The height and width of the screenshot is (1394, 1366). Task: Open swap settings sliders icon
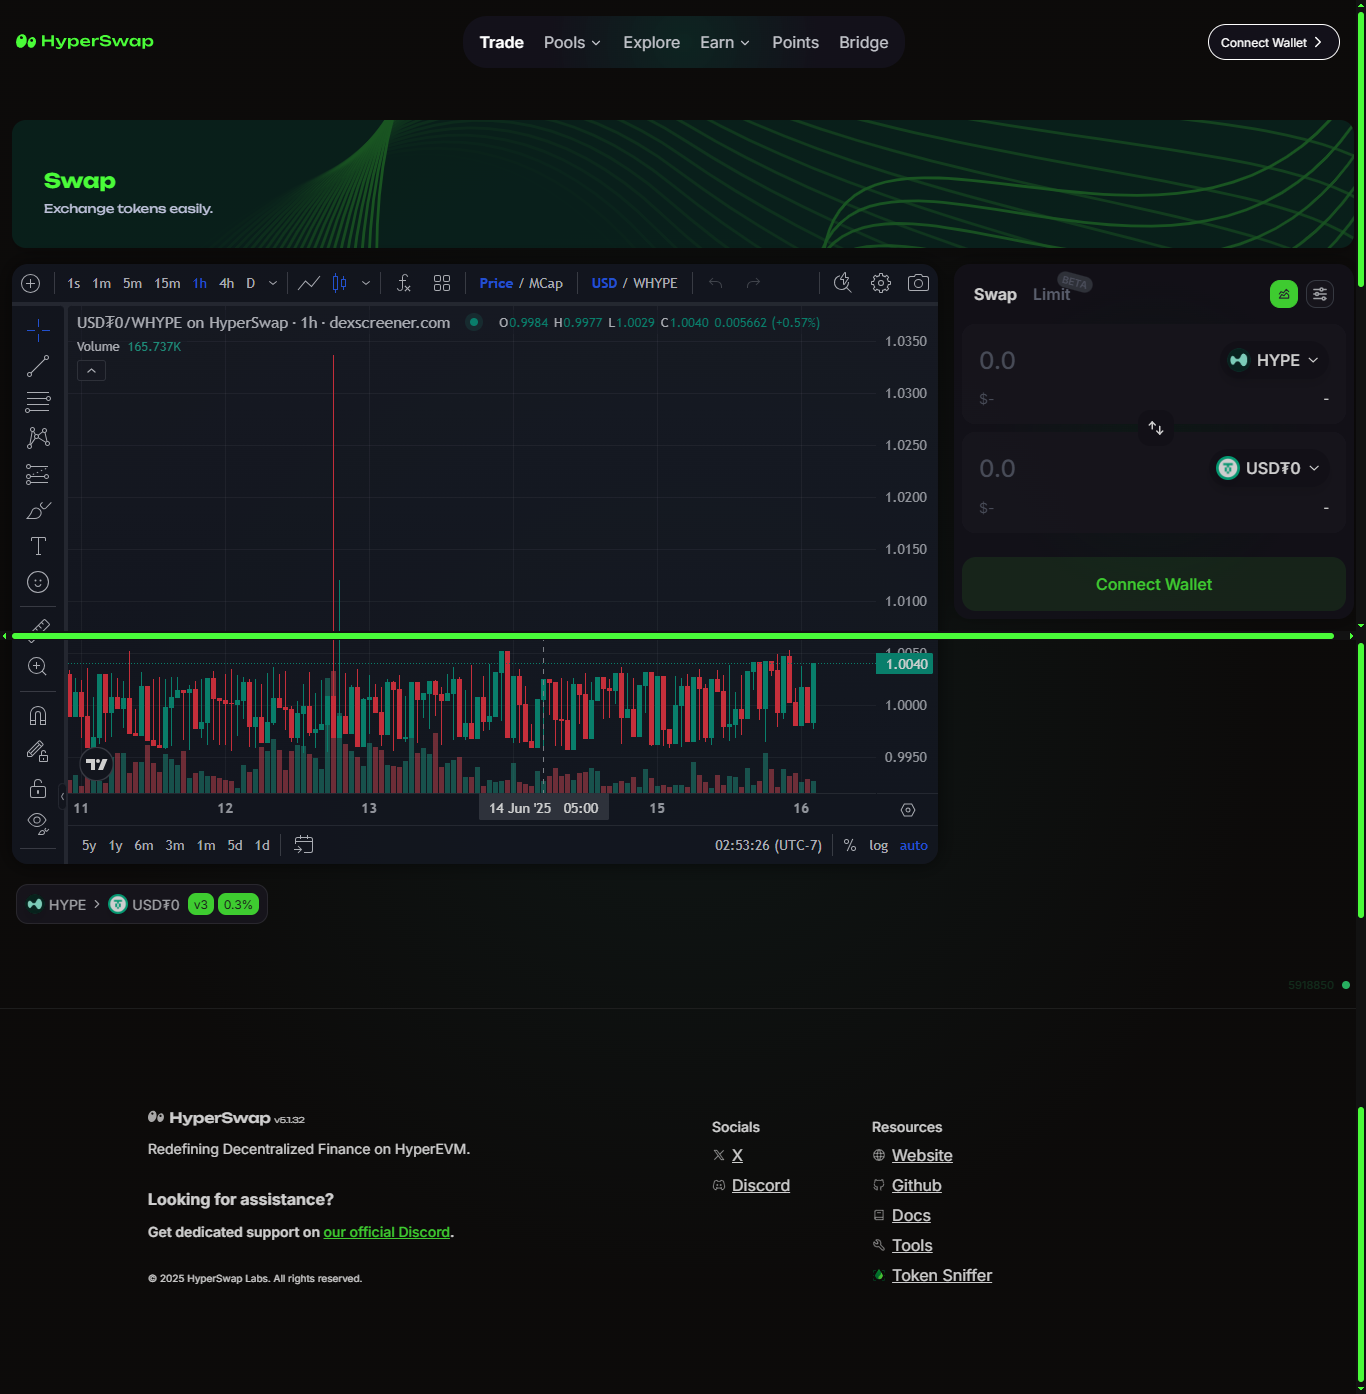(1320, 294)
